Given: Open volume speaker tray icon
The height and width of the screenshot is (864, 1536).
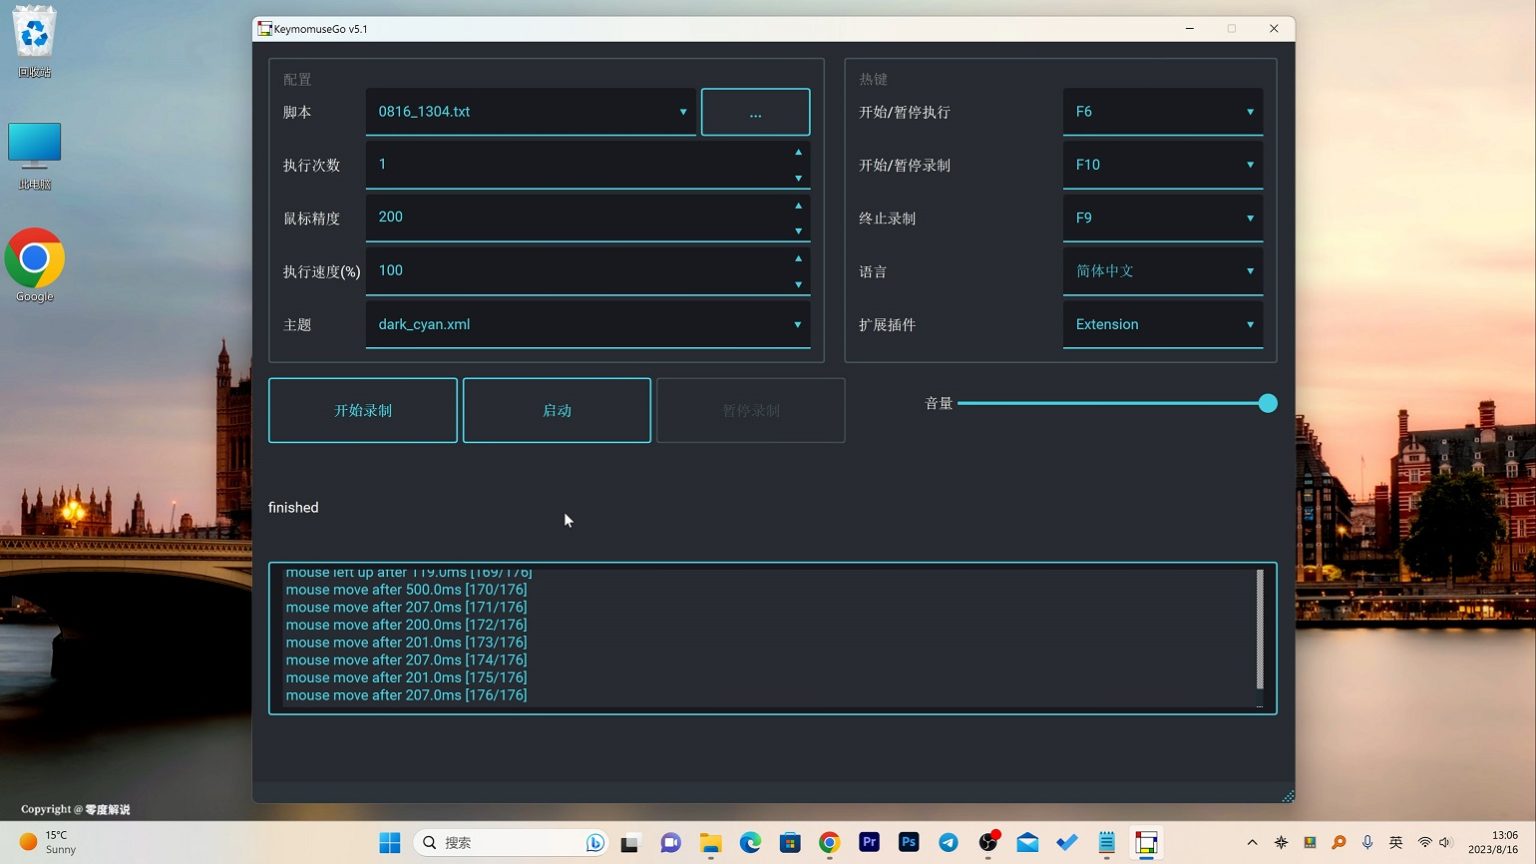Looking at the screenshot, I should coord(1445,843).
